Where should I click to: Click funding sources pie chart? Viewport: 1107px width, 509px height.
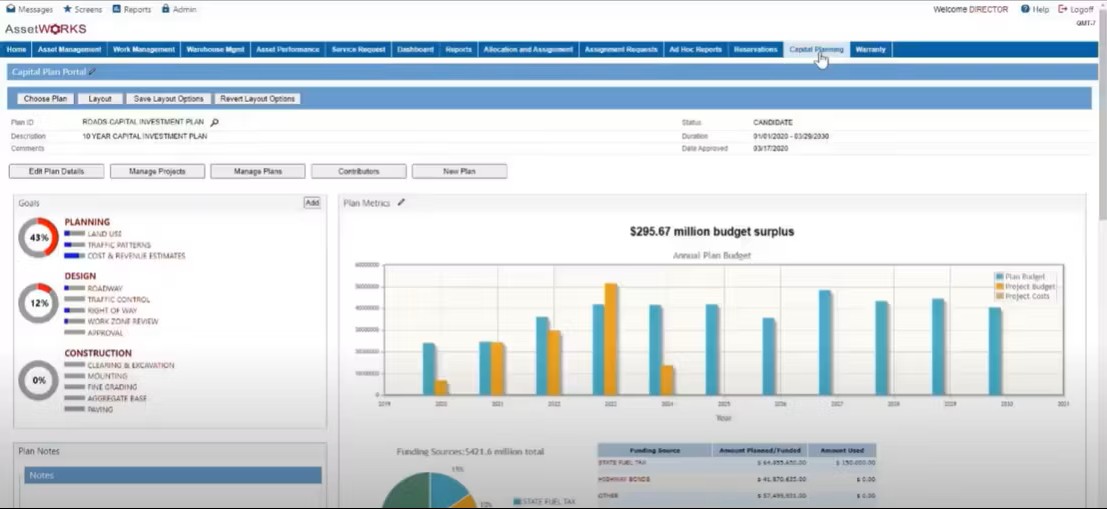[429, 491]
